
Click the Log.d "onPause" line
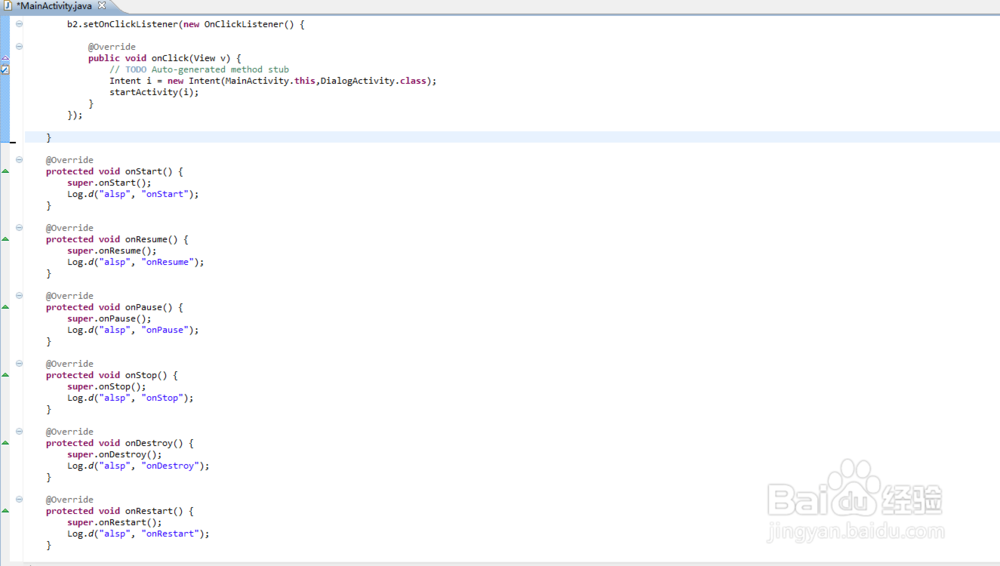[x=133, y=331]
